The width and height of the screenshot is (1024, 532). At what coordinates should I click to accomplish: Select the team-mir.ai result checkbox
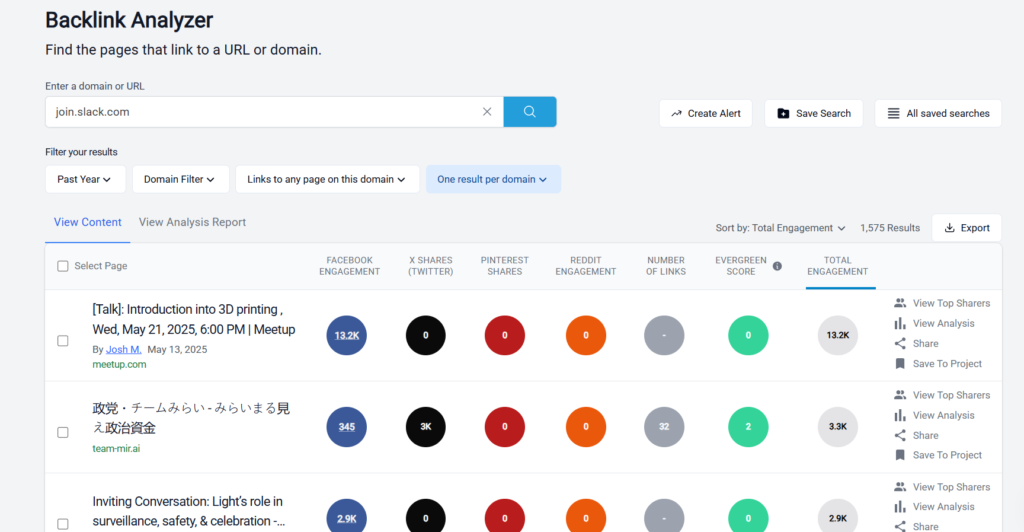[x=63, y=432]
